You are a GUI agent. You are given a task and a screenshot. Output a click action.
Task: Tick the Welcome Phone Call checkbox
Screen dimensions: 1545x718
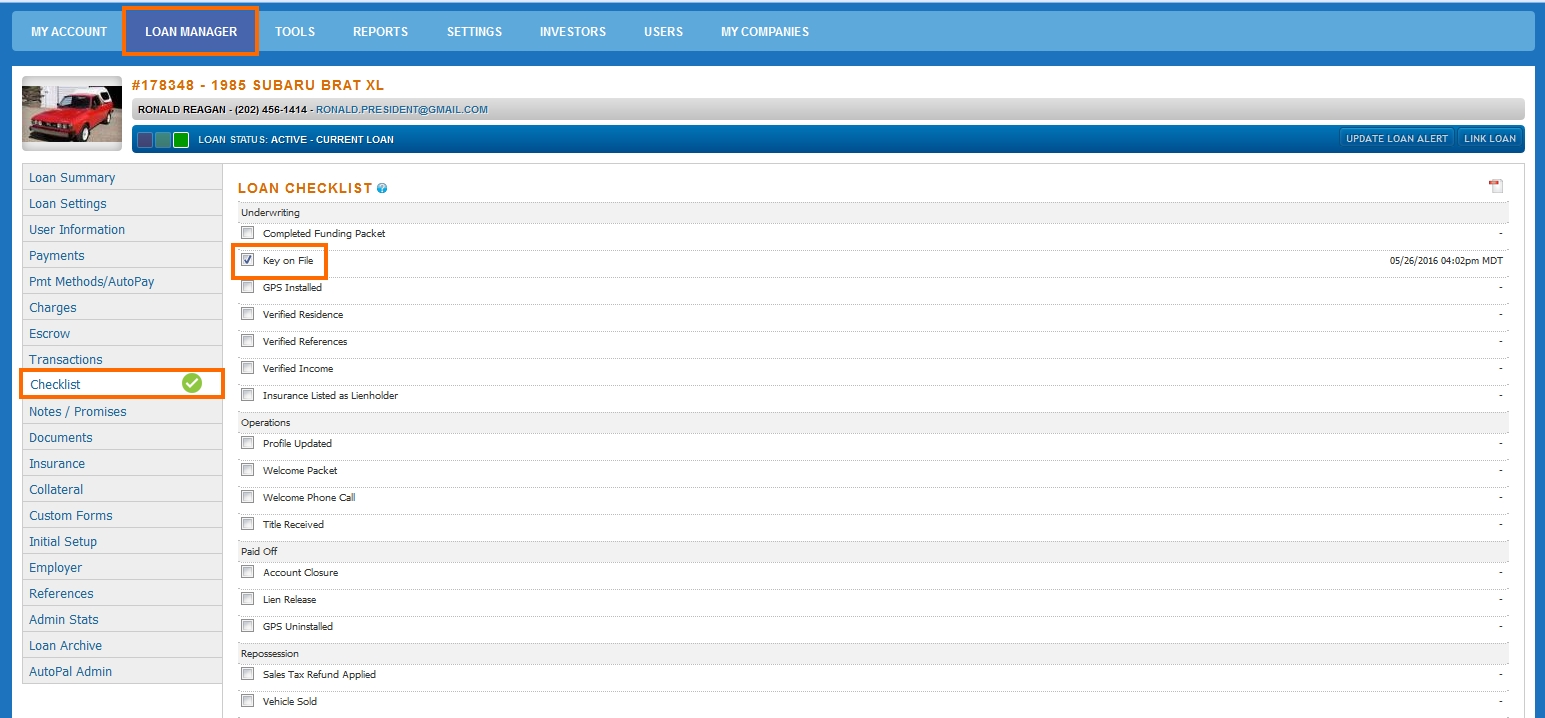(x=248, y=497)
